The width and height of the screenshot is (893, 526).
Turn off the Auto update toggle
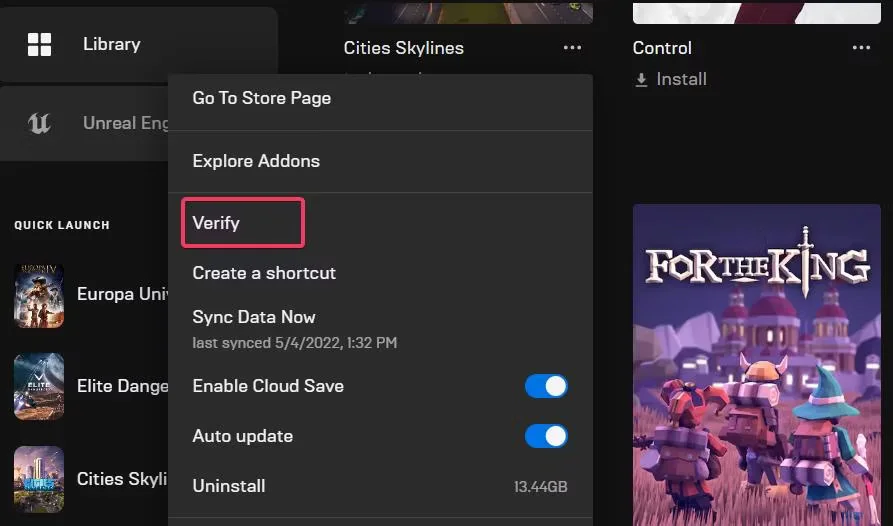click(546, 436)
